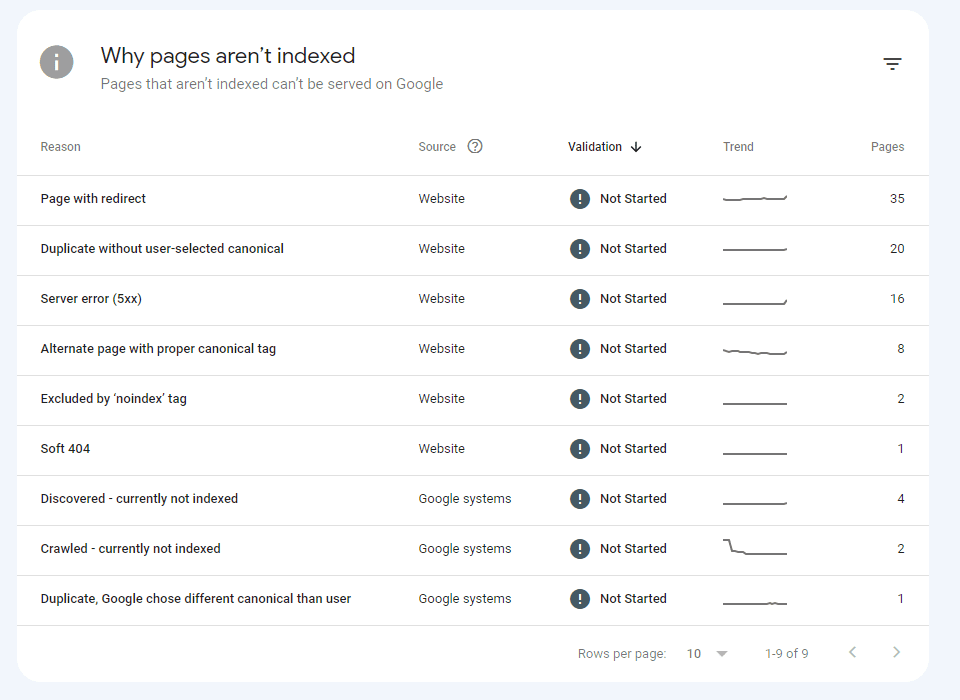Click the info icon beside the title

56,62
